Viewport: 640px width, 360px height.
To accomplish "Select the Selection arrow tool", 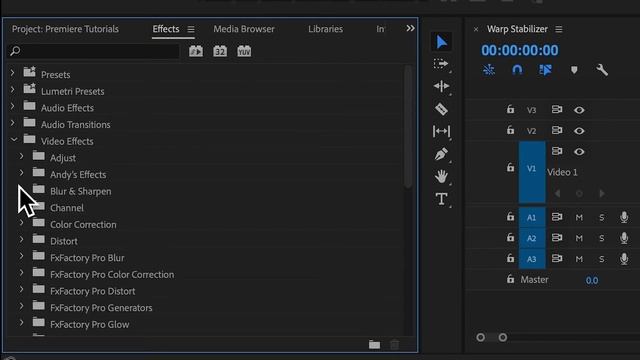I will (x=442, y=42).
